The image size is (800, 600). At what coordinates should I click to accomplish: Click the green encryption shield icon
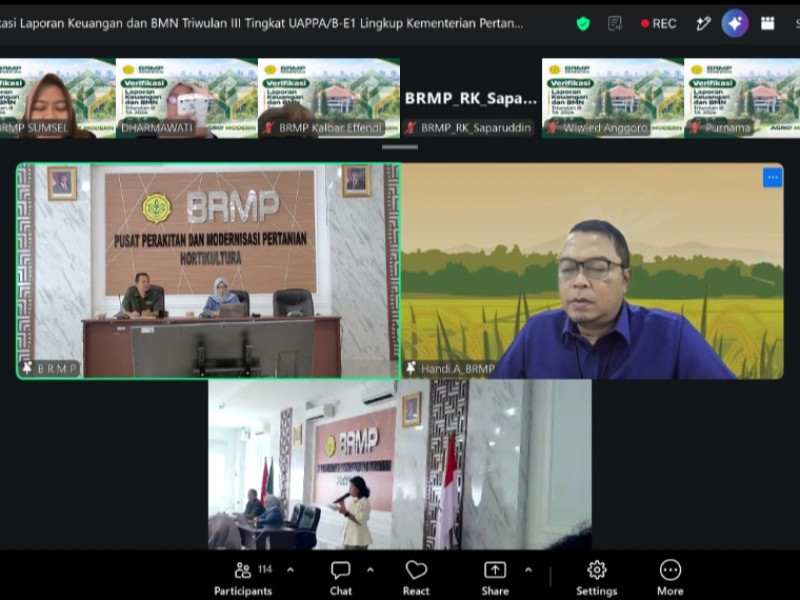(583, 23)
